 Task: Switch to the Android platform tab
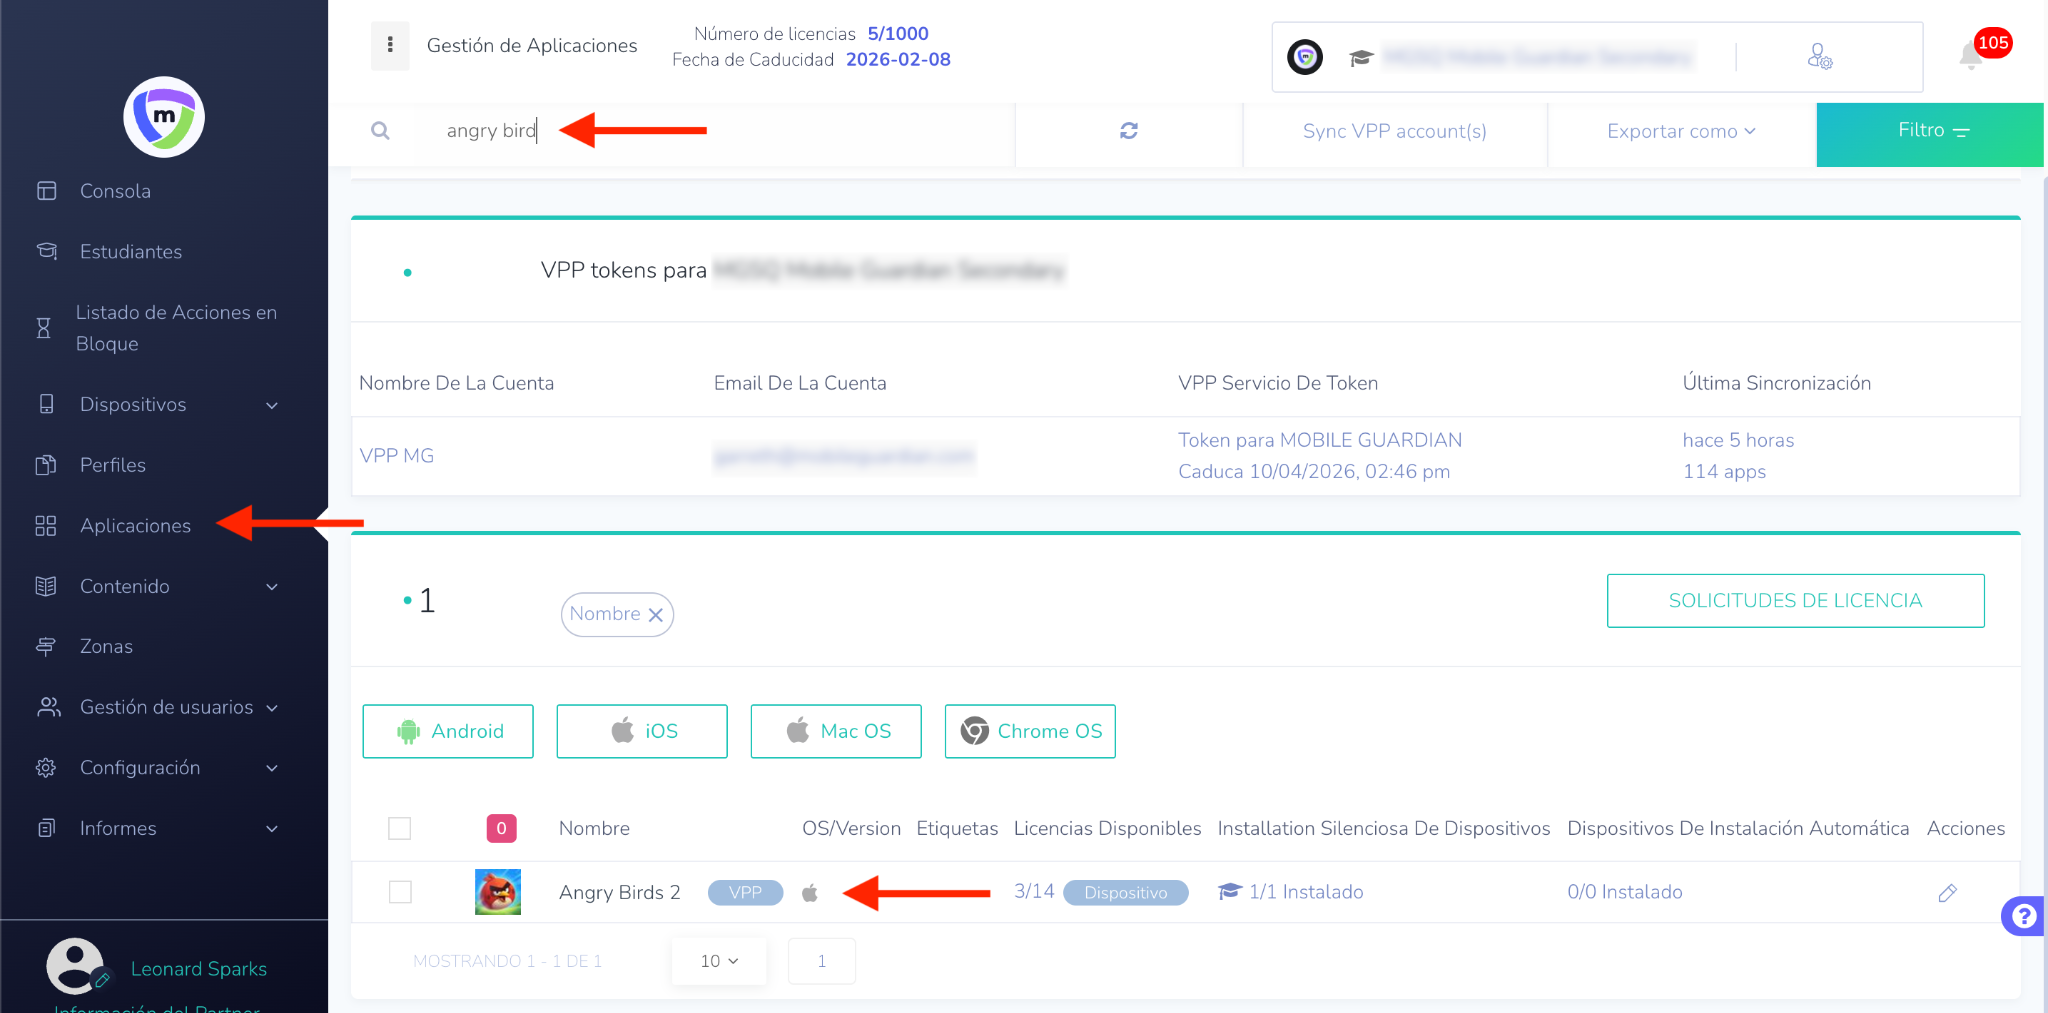coord(448,731)
